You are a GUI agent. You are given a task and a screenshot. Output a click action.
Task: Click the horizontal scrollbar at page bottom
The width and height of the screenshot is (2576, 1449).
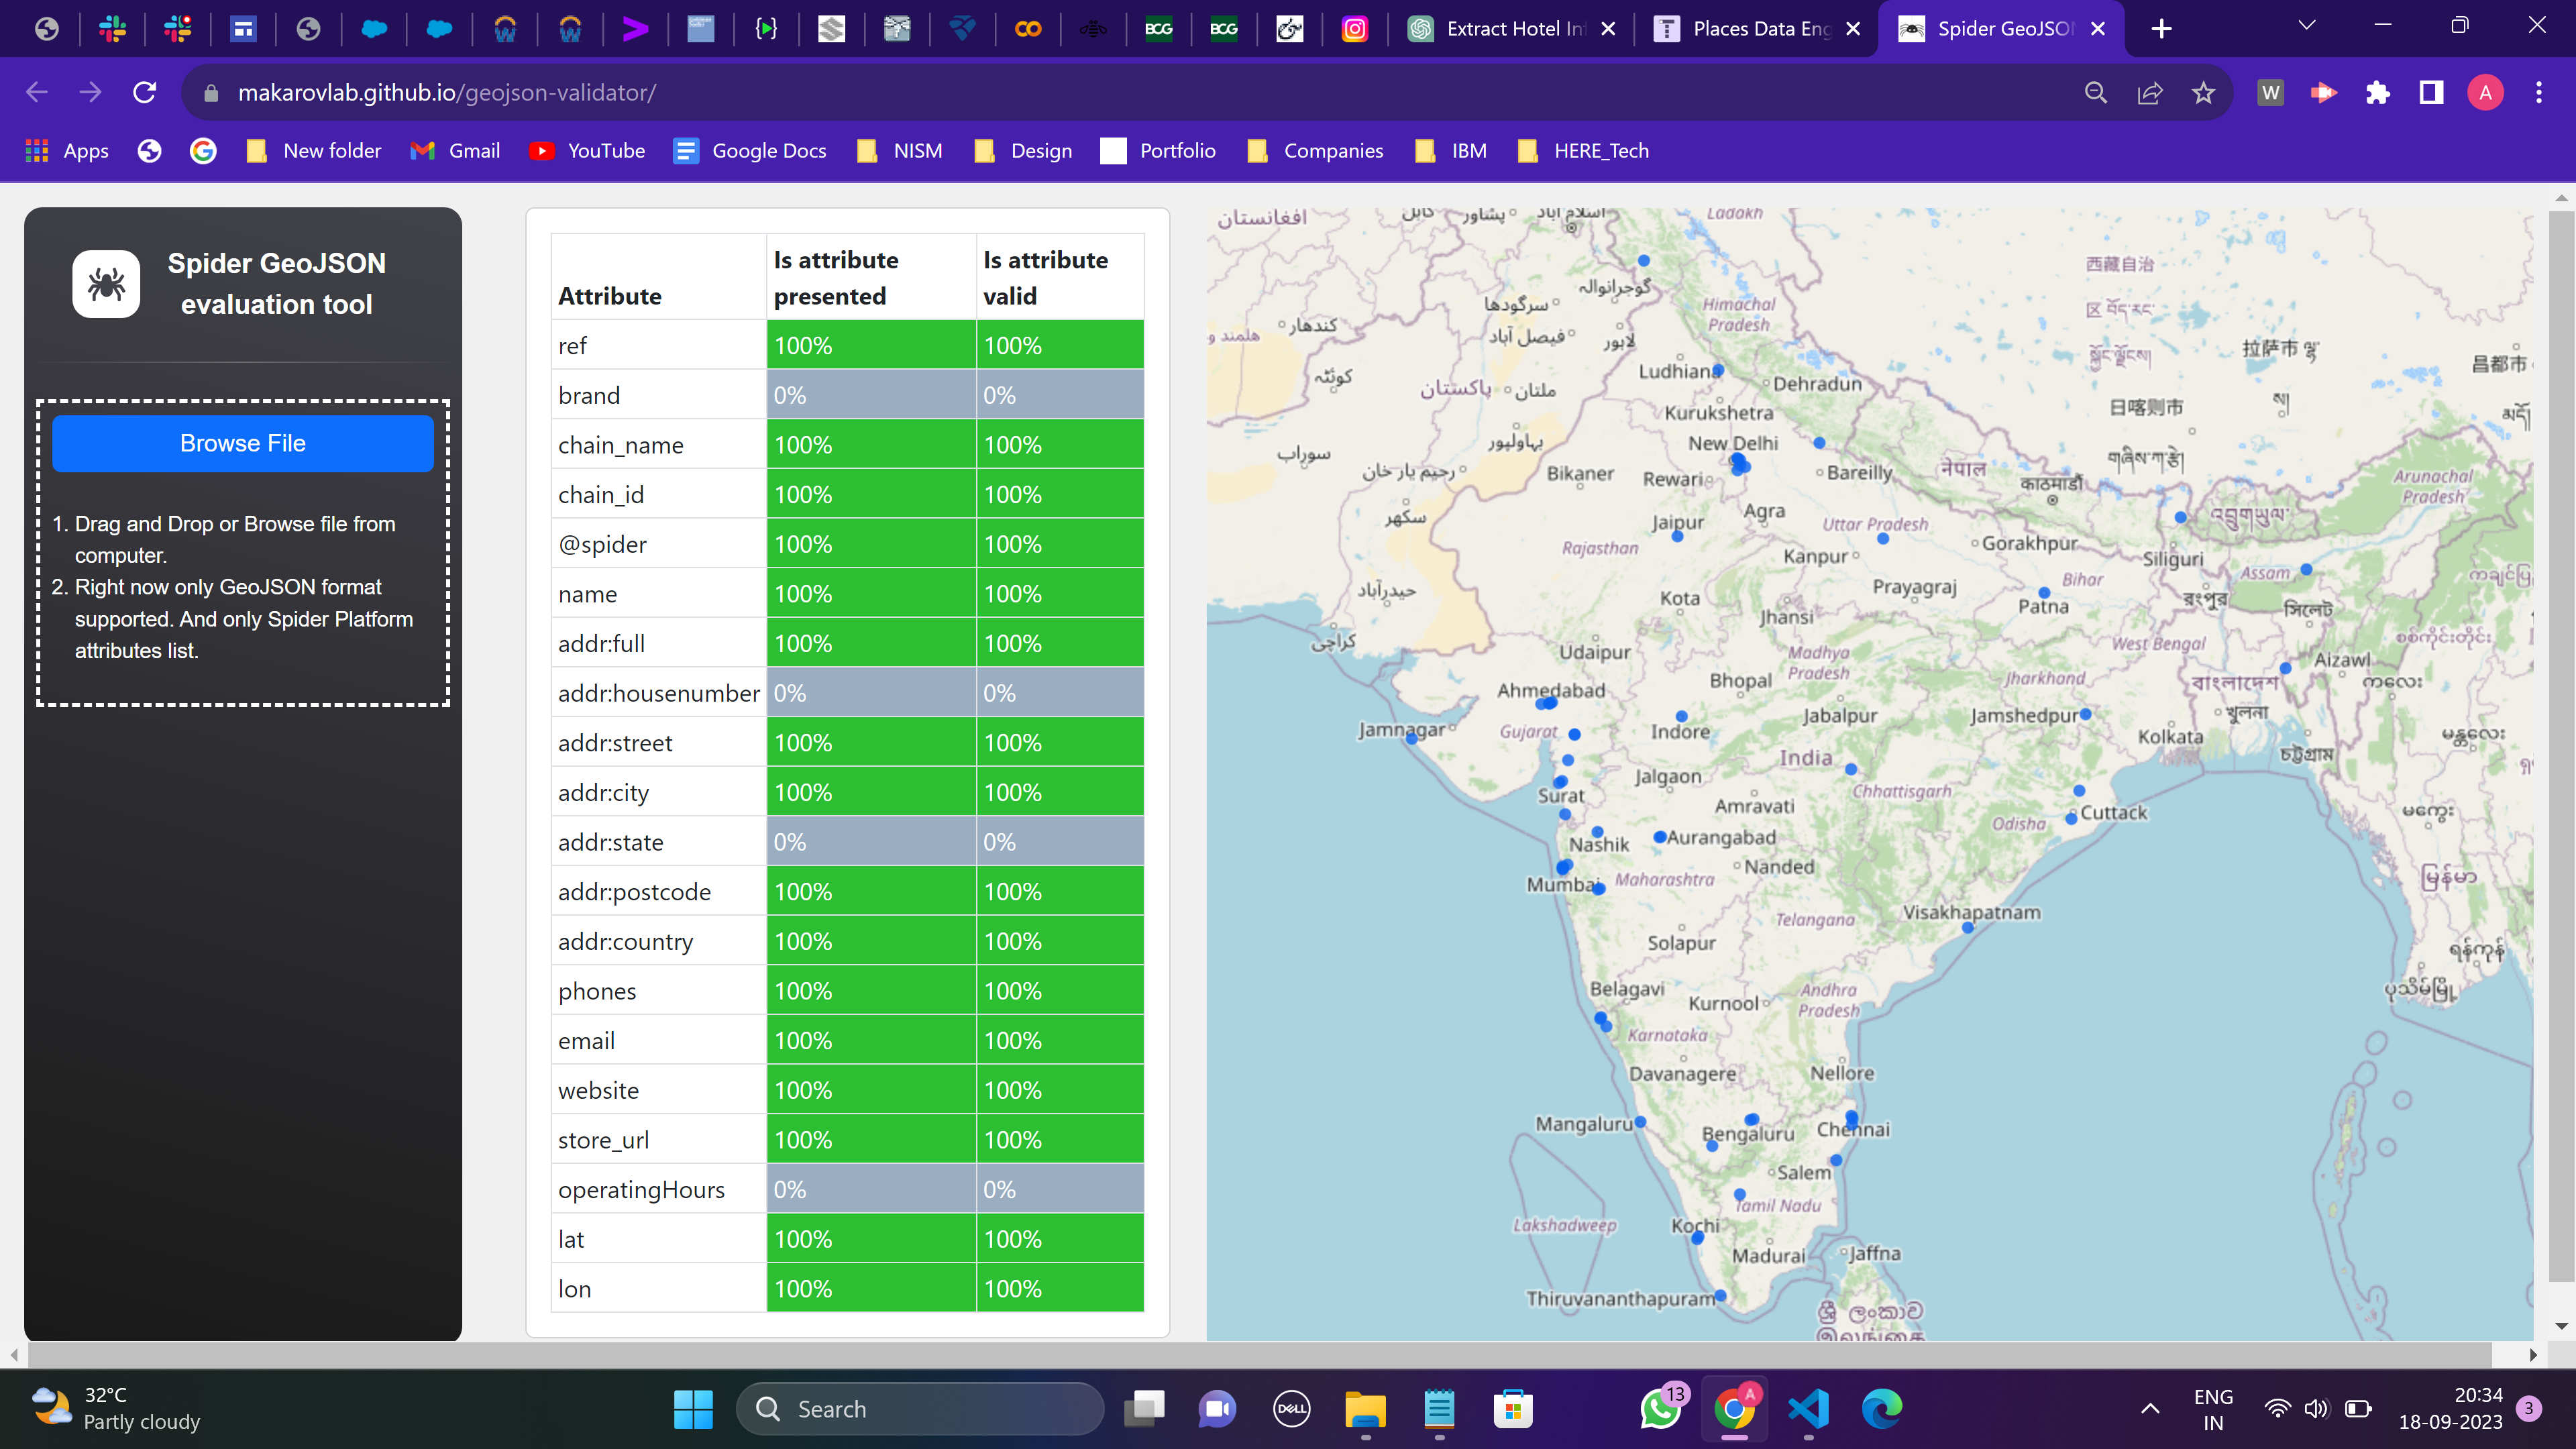1260,1355
